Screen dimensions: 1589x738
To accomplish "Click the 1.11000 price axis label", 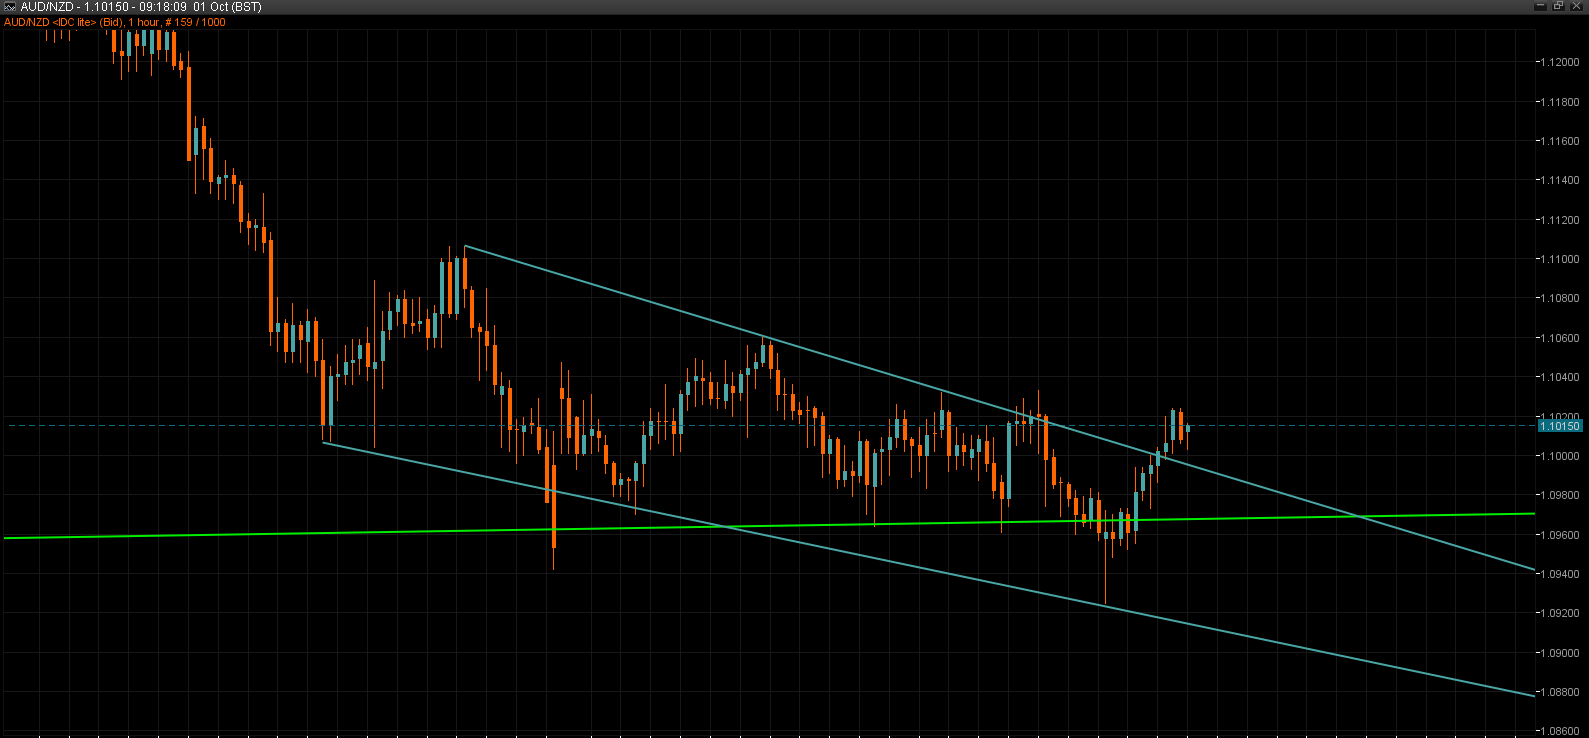I will point(1560,259).
